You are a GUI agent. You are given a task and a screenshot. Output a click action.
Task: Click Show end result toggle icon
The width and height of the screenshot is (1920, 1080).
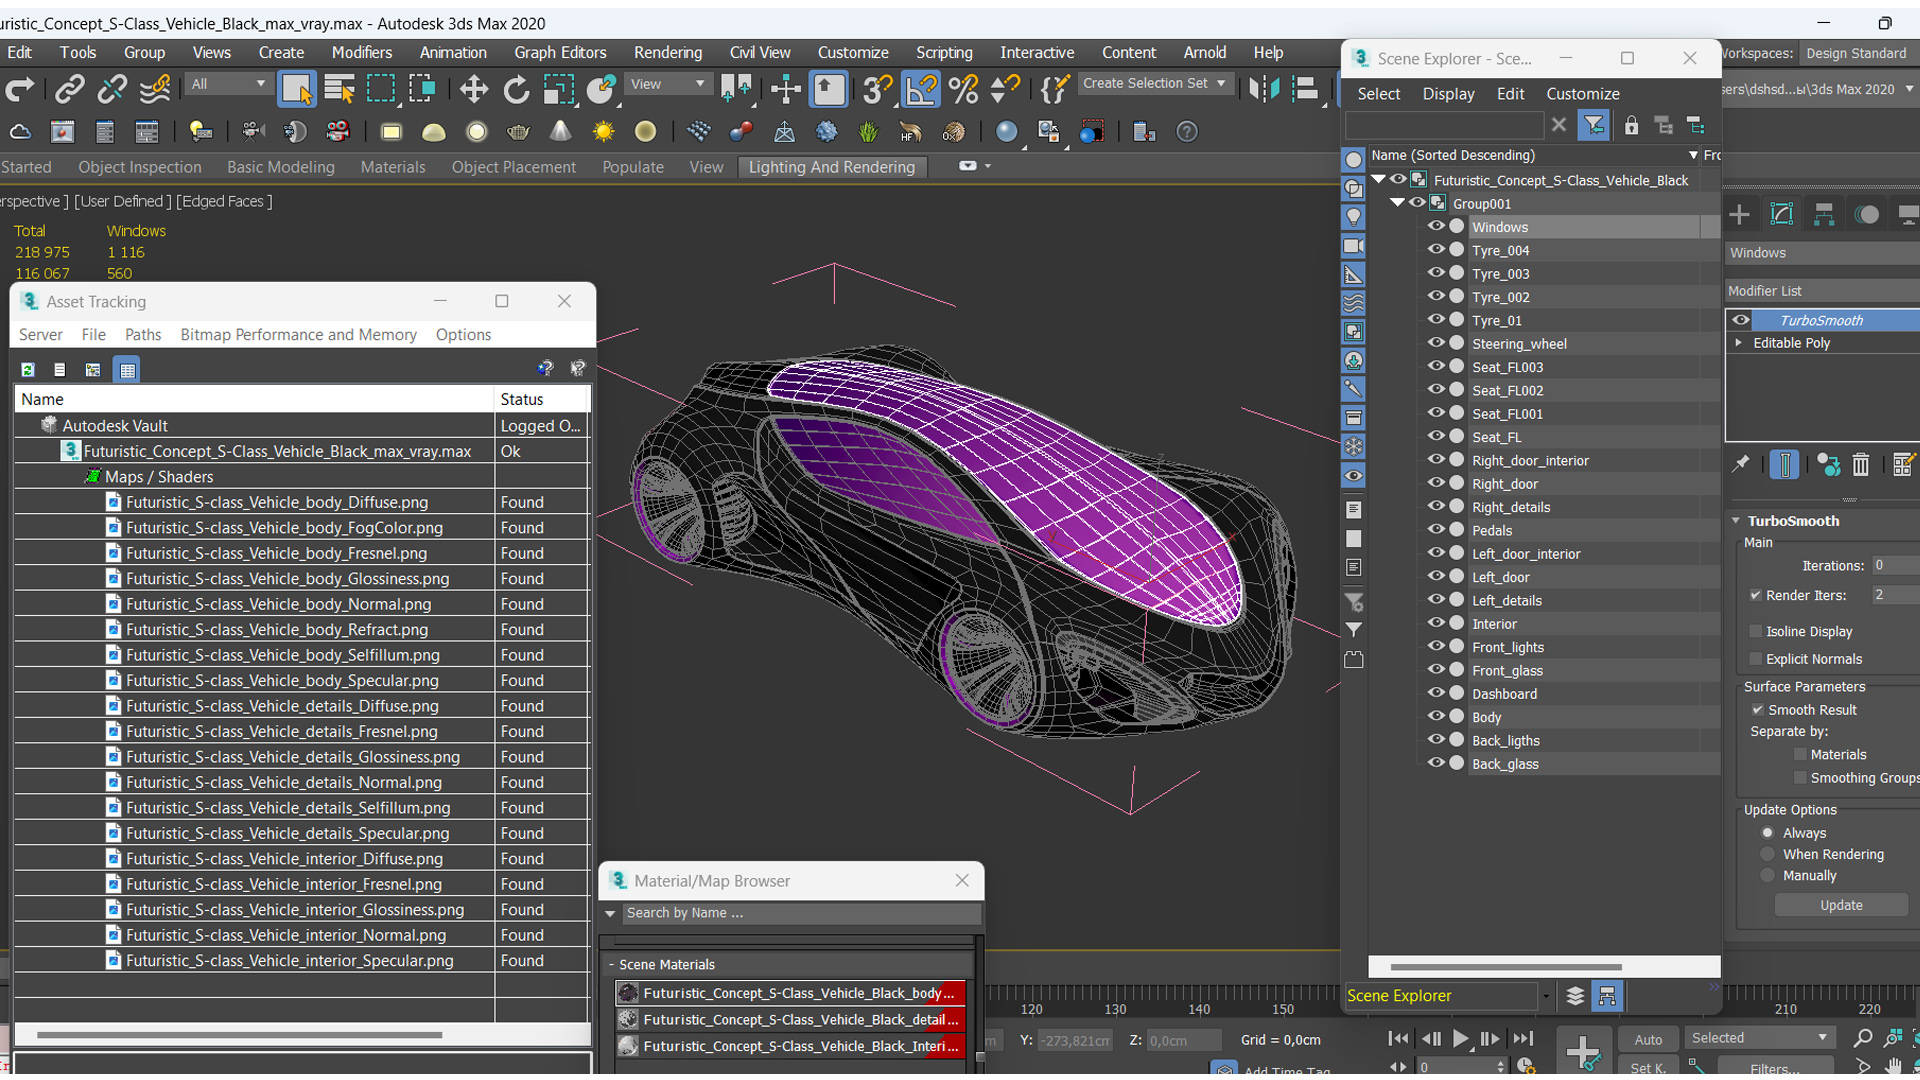(x=1784, y=465)
